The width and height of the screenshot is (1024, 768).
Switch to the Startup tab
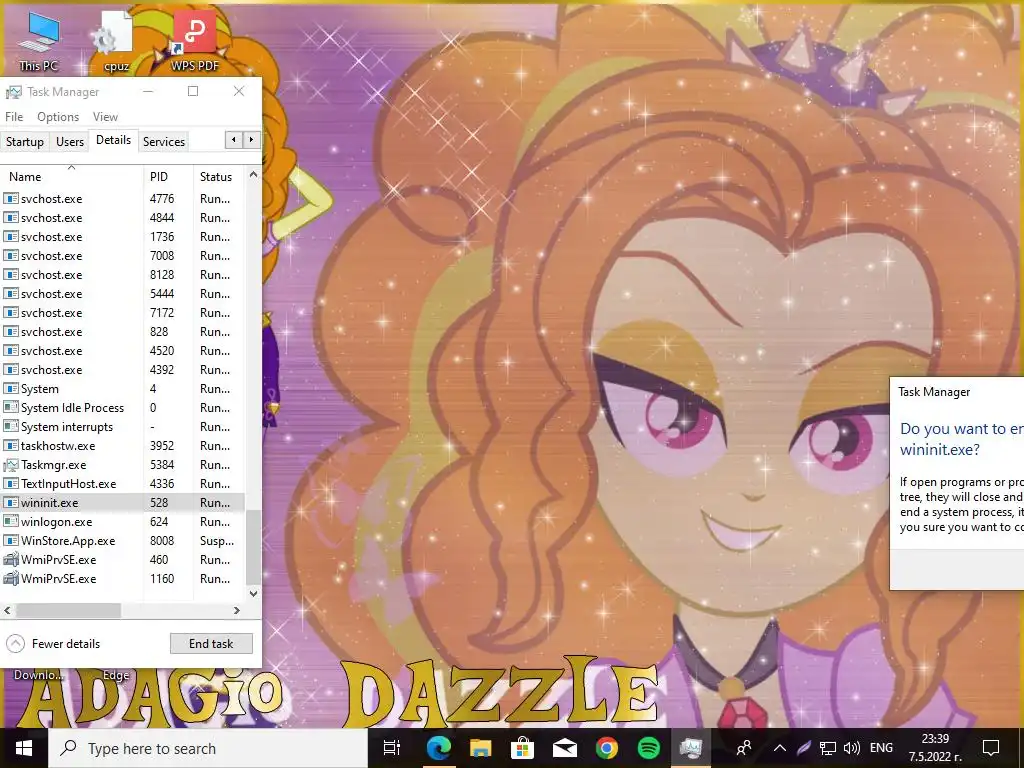pyautogui.click(x=25, y=142)
